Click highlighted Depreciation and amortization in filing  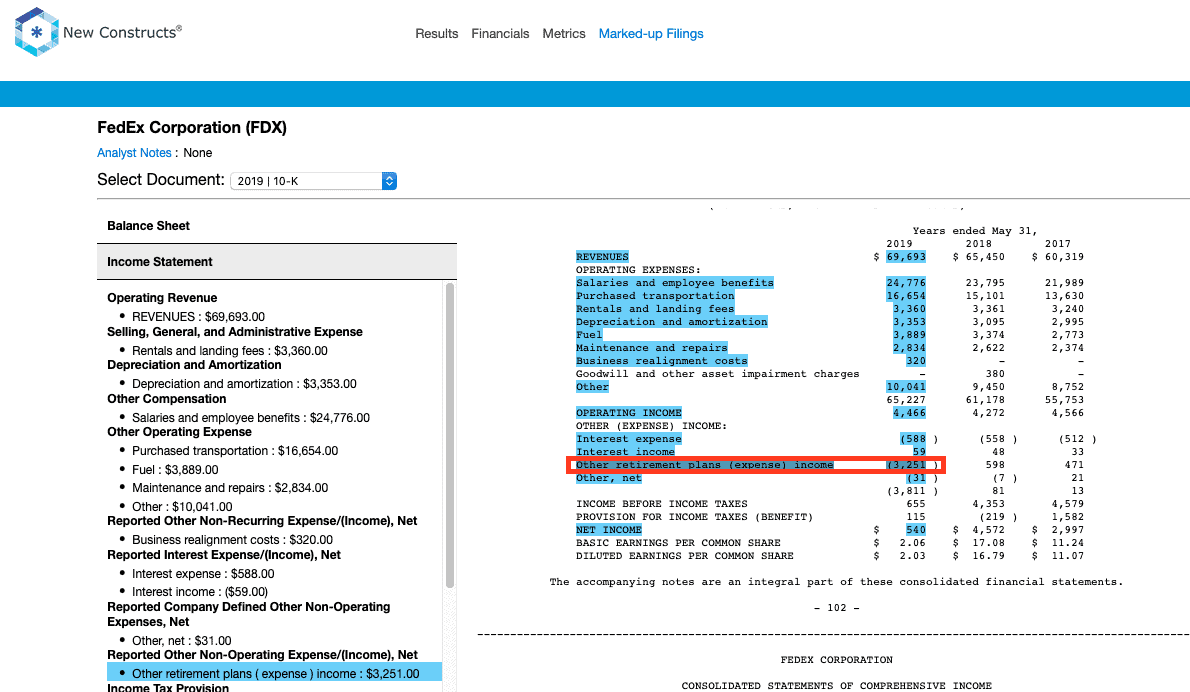[672, 322]
